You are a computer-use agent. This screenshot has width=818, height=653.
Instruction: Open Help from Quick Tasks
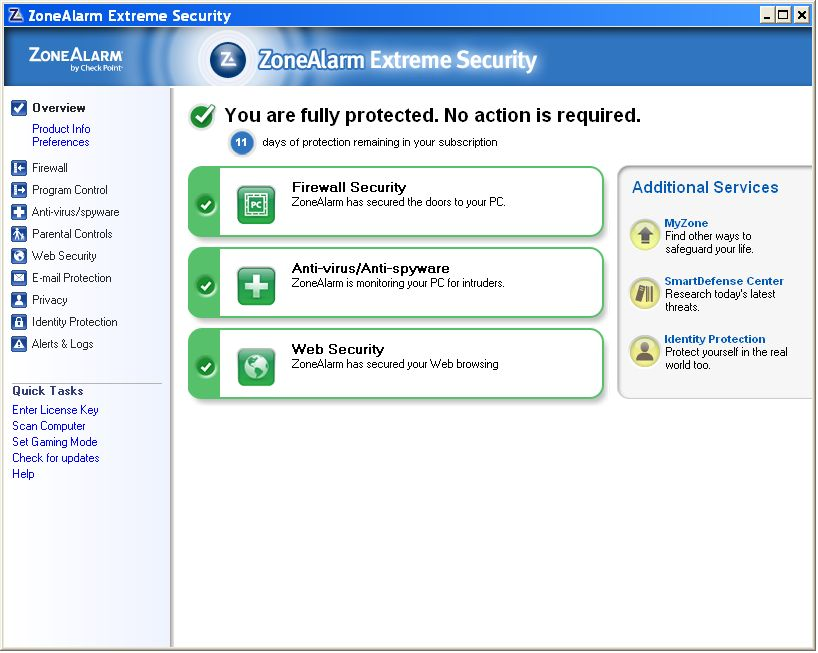[x=23, y=474]
